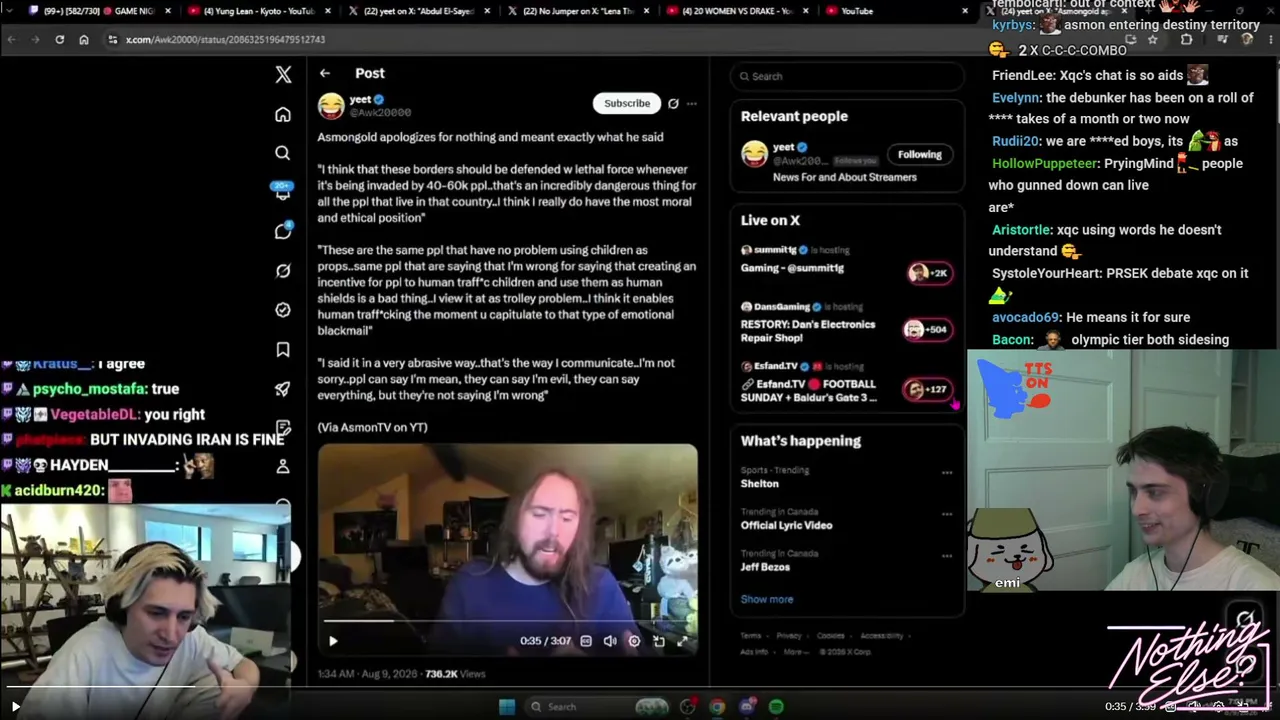Open Messages icon in sidebar

click(283, 231)
